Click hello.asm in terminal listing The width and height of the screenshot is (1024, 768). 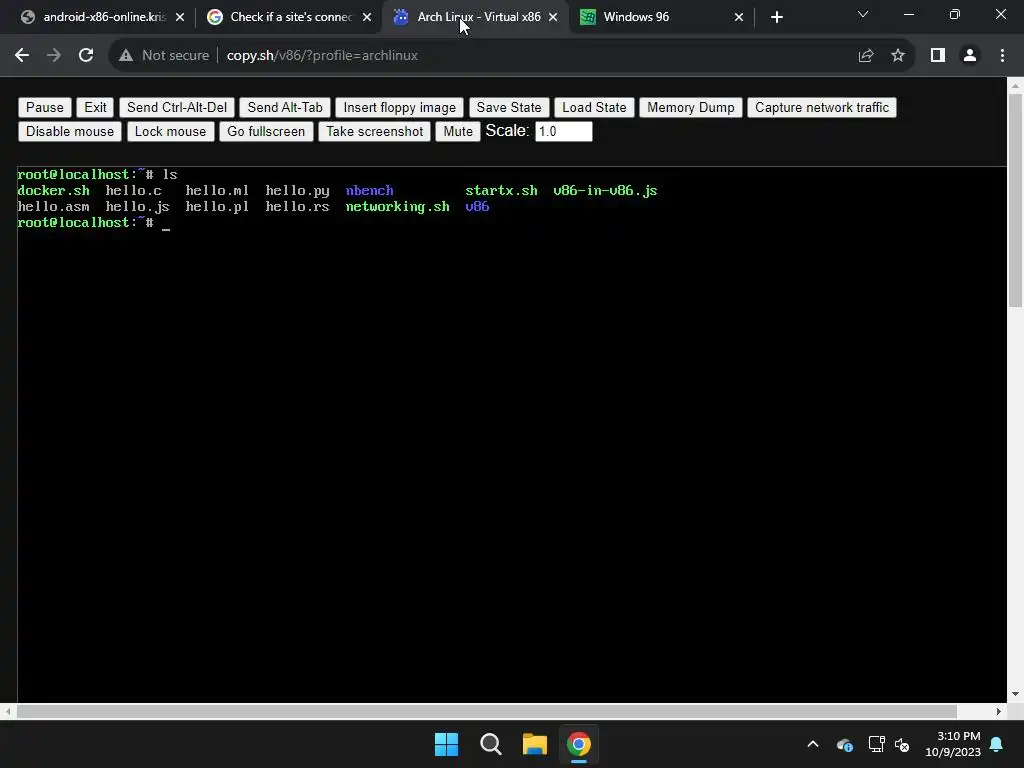point(54,206)
